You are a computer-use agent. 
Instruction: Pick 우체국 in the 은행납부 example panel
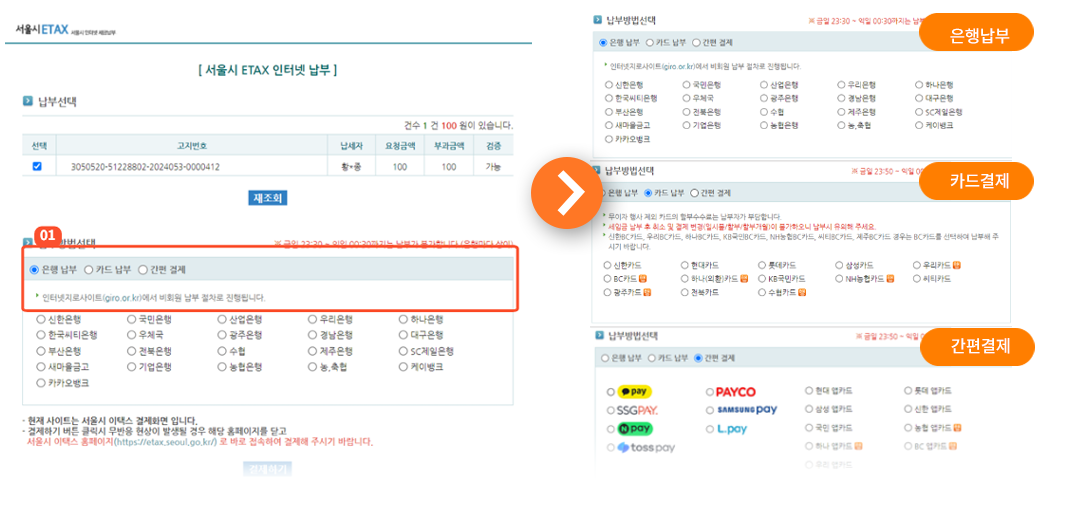pyautogui.click(x=687, y=99)
